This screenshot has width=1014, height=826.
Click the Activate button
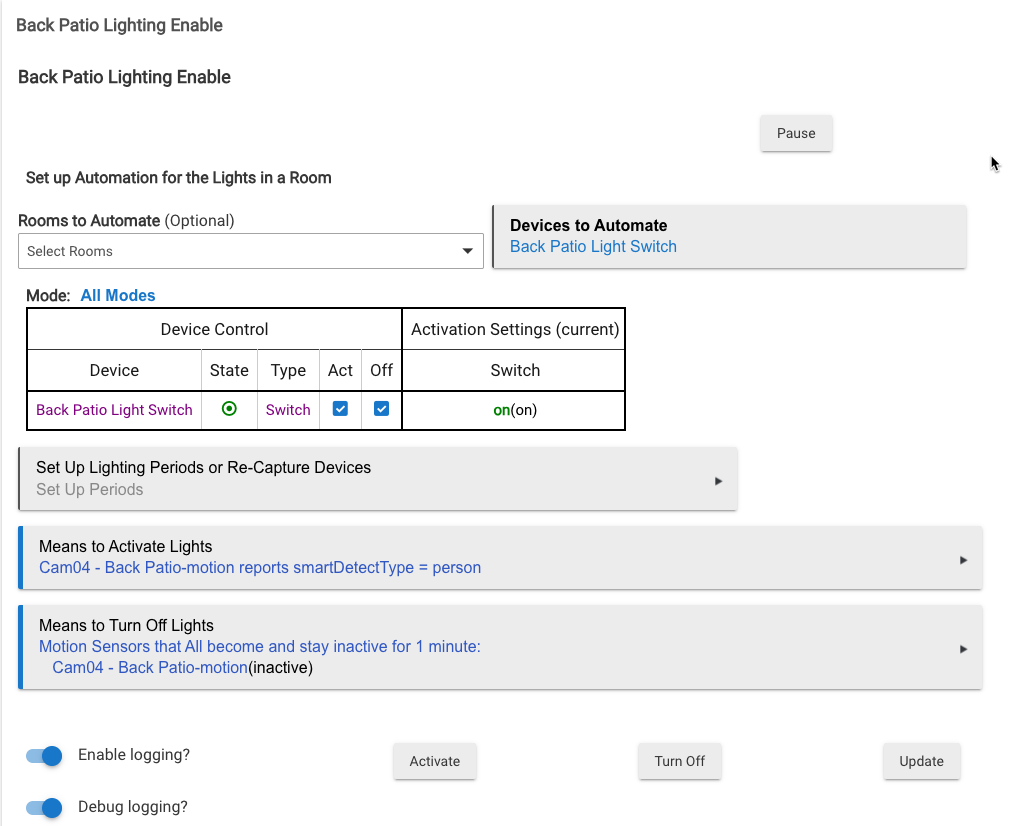click(435, 761)
